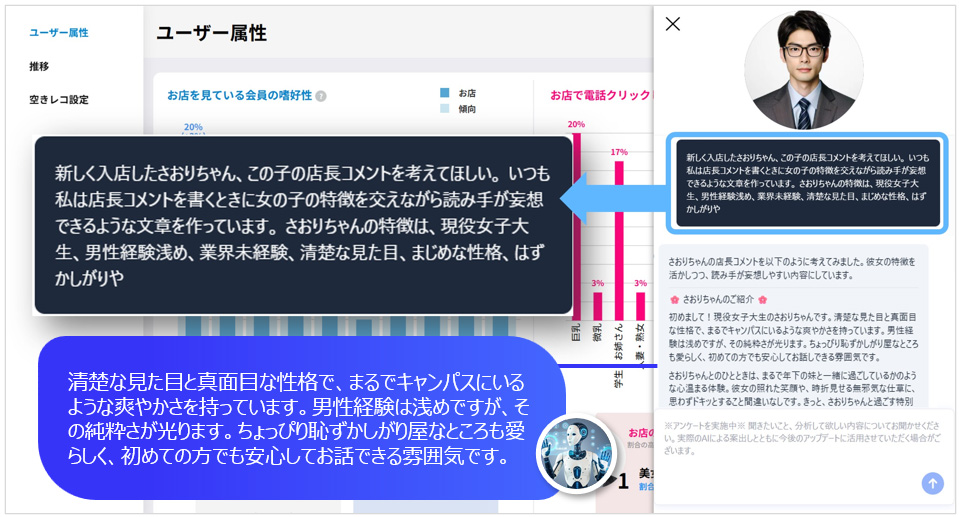This screenshot has height=517, width=959.
Task: Click the send arrow button in chat
Action: click(x=932, y=483)
